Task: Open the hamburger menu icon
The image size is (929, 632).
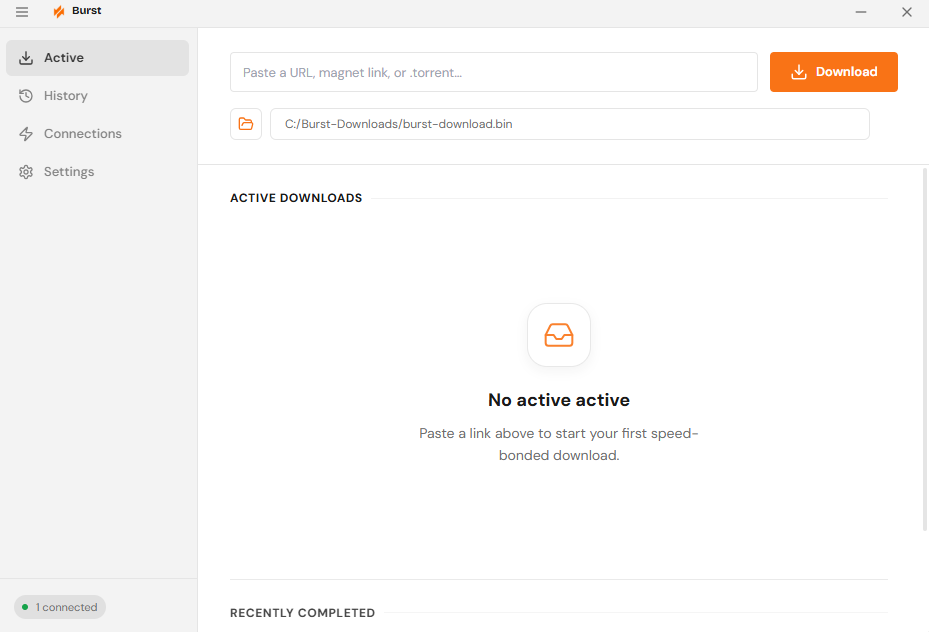Action: click(x=22, y=12)
